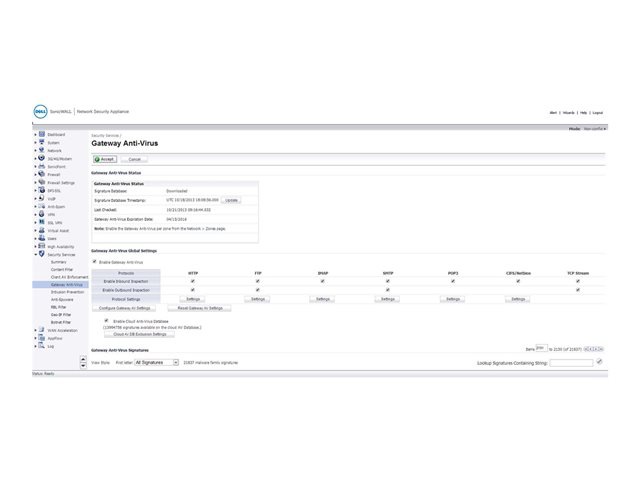This screenshot has height=480, width=640.
Task: Click the Cancel button
Action: (x=134, y=159)
